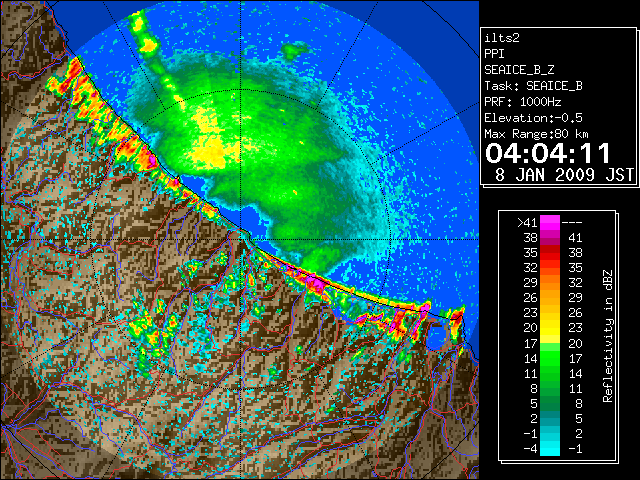The width and height of the screenshot is (640, 480).
Task: Click the '04:04:11' timestamp
Action: [548, 153]
